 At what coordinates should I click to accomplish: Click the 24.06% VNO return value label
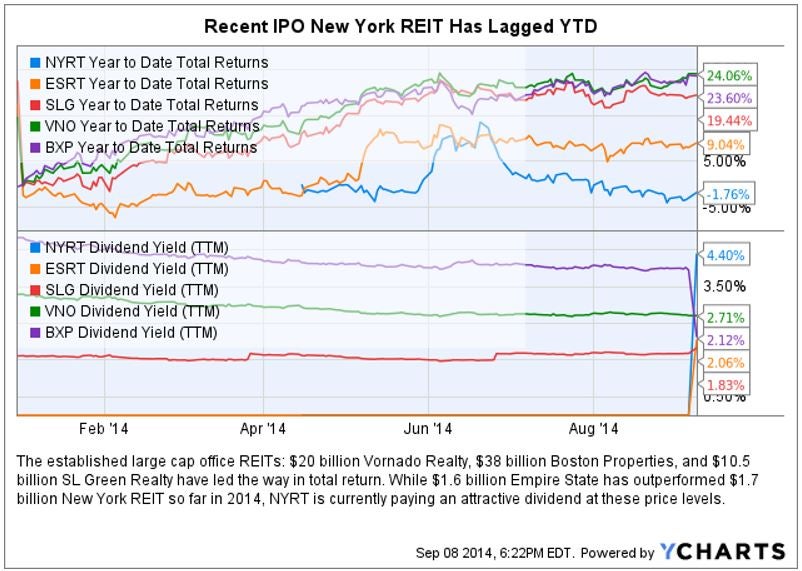(729, 76)
